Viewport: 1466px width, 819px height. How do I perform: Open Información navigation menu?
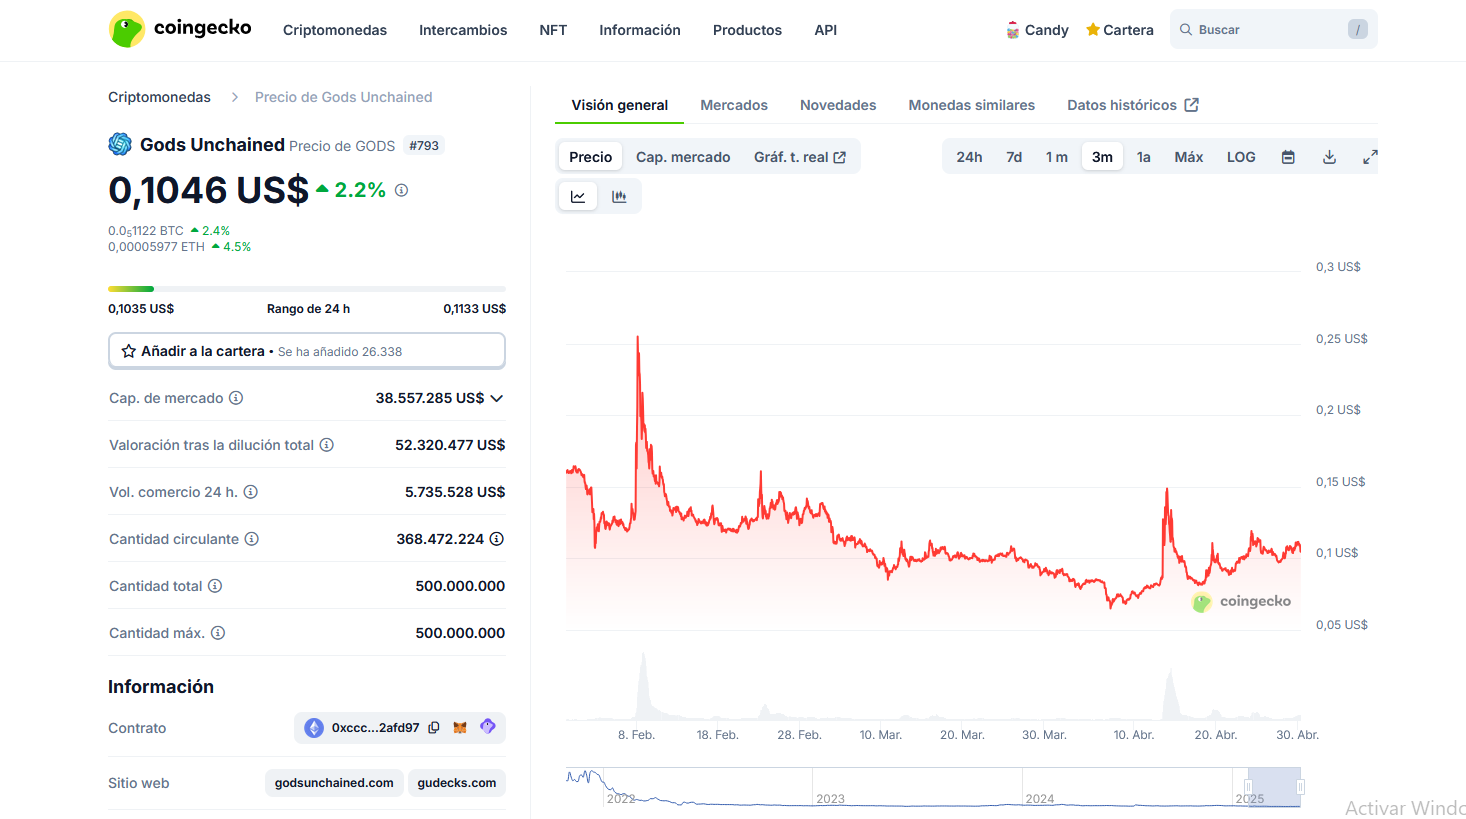point(640,30)
